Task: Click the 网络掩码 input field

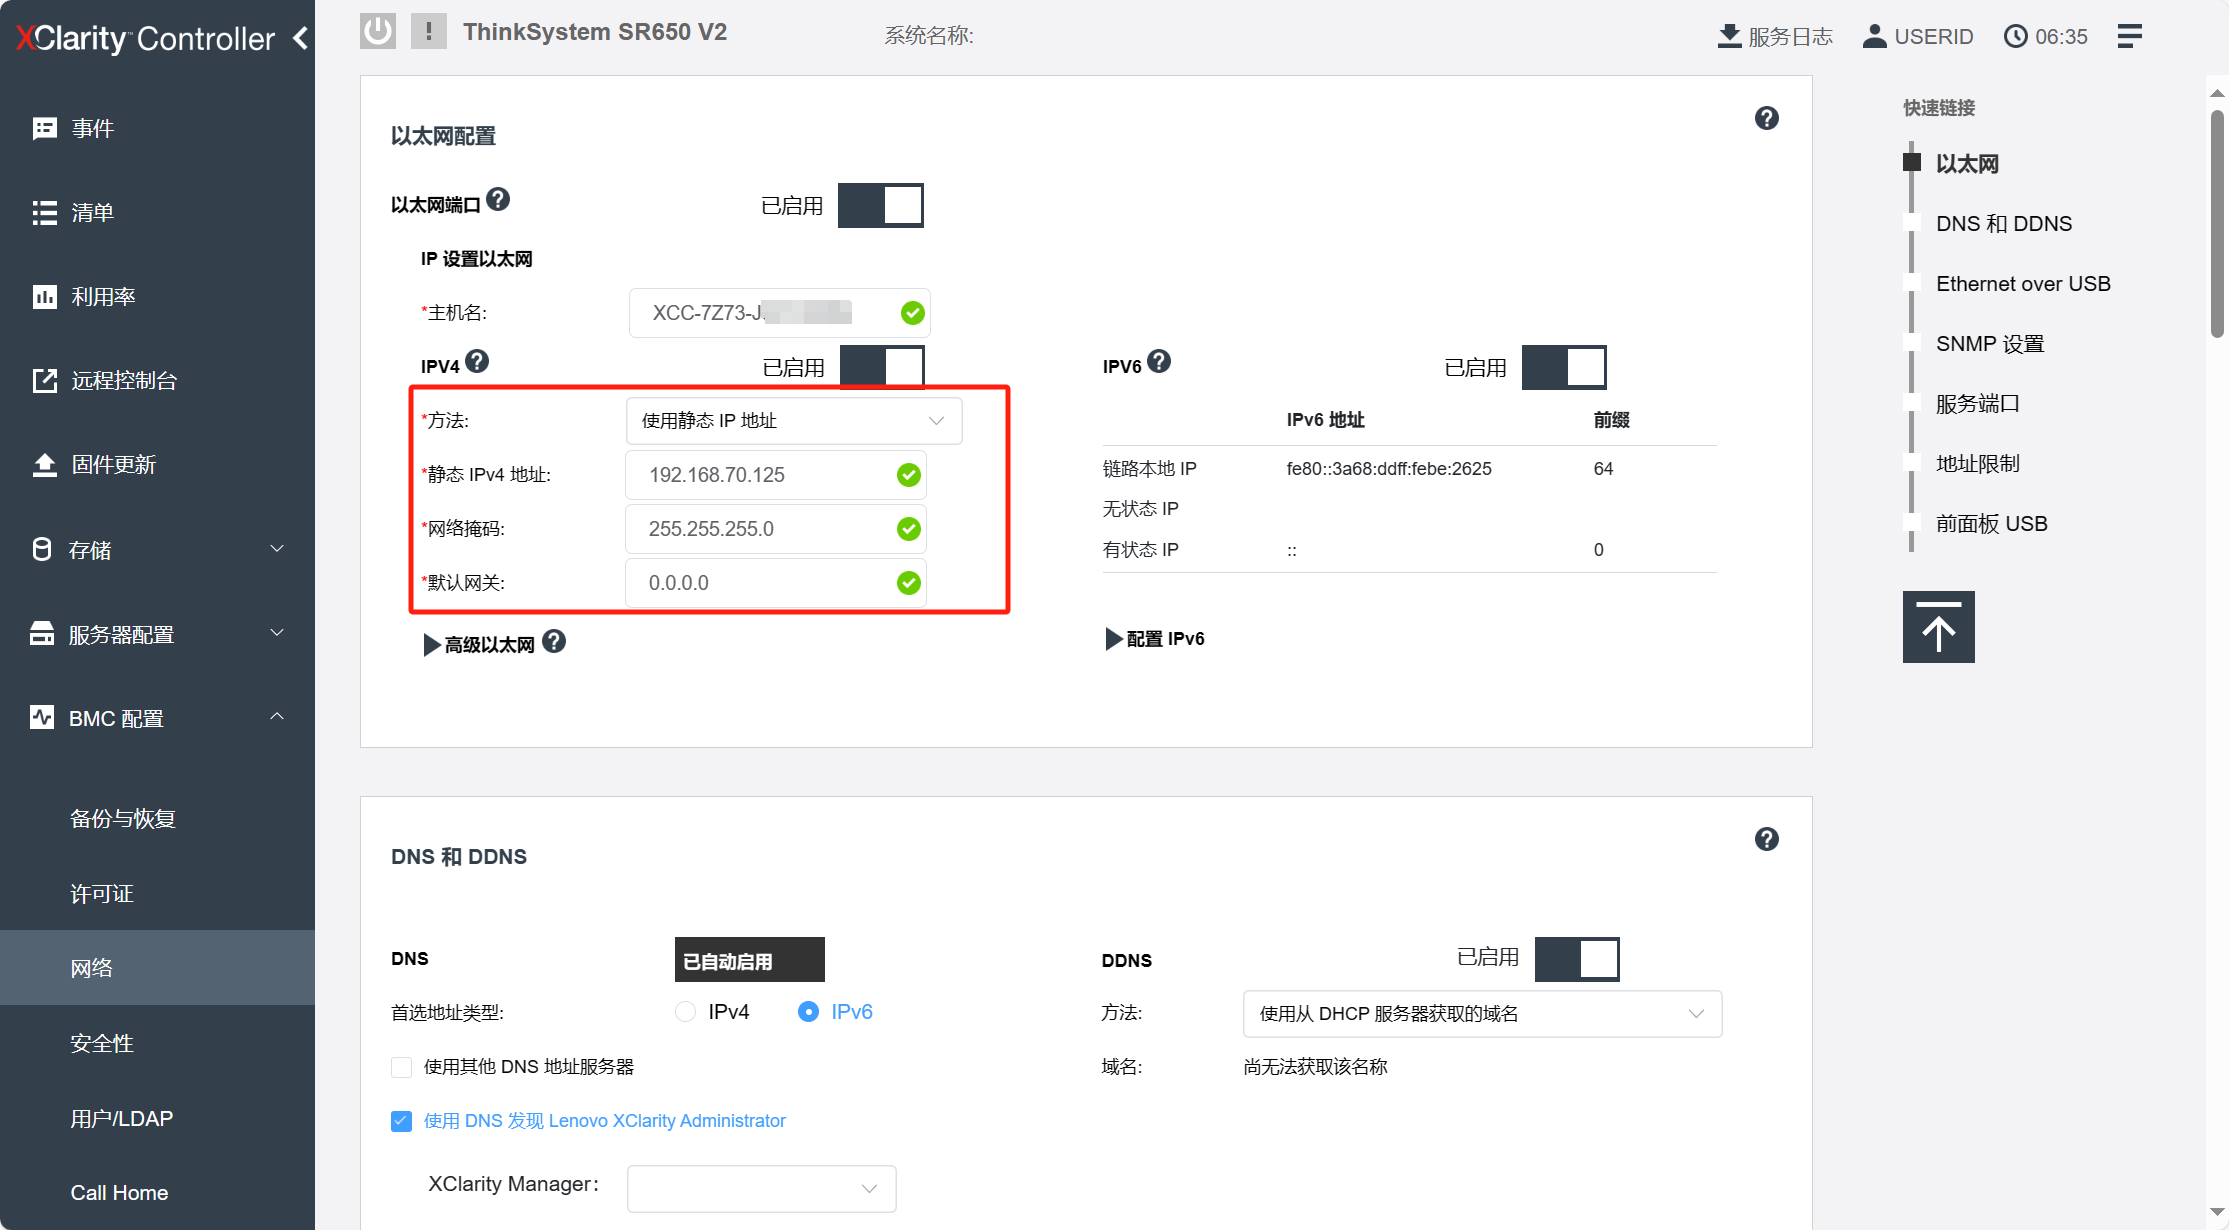Action: click(x=776, y=529)
